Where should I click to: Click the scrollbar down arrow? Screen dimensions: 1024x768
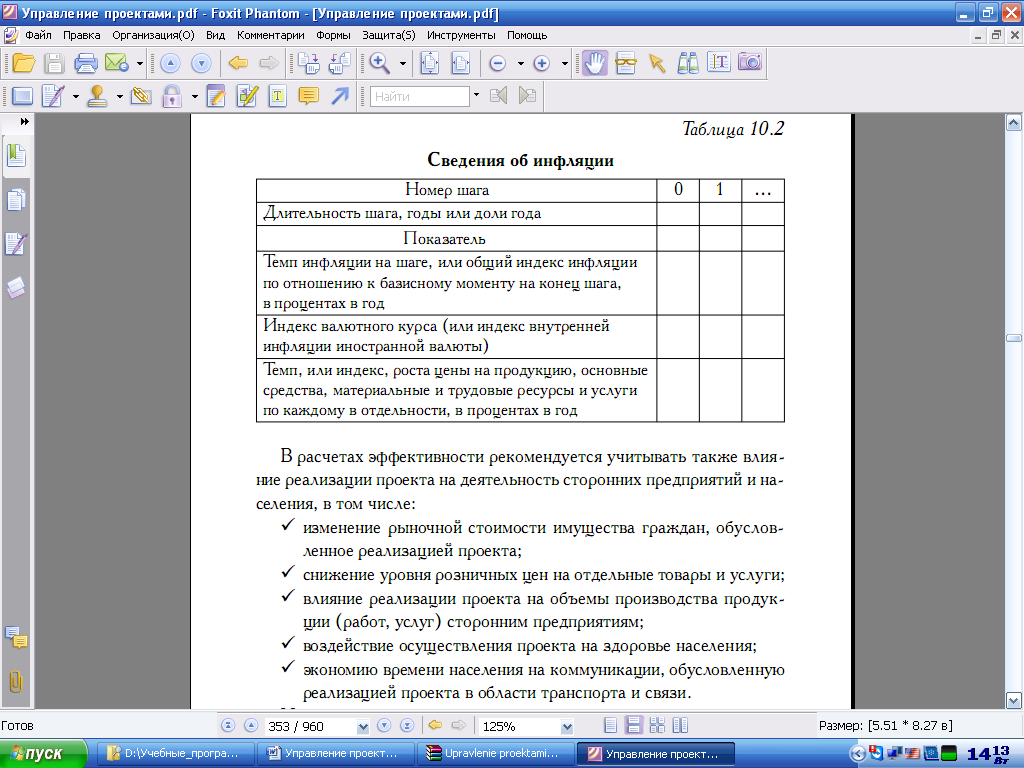(1014, 701)
